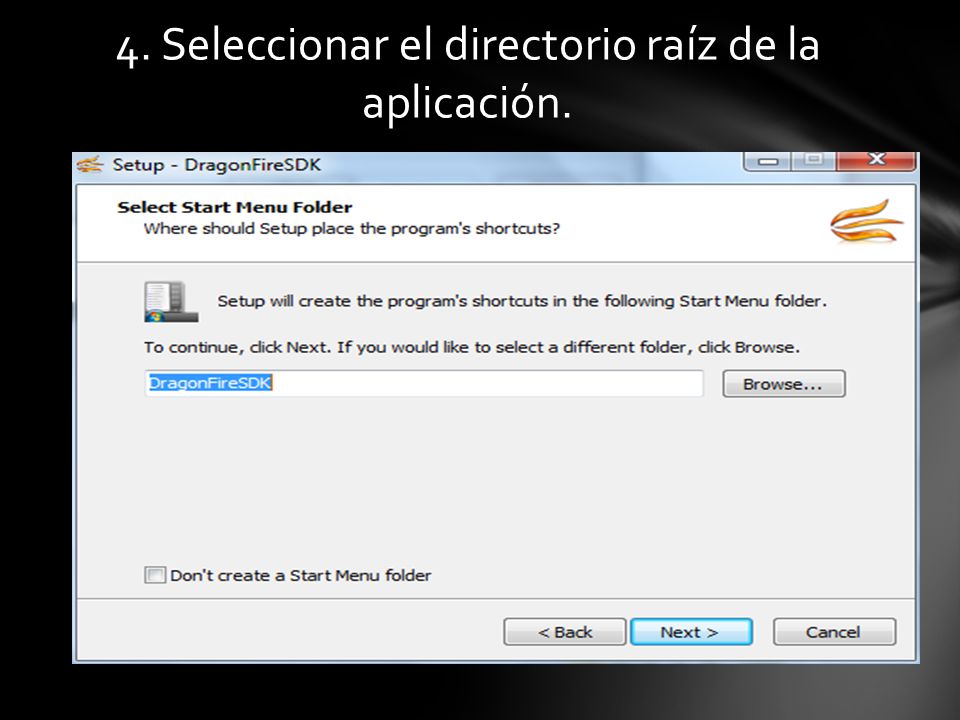Click the DragonFire logo in header
The height and width of the screenshot is (720, 960).
(x=866, y=221)
